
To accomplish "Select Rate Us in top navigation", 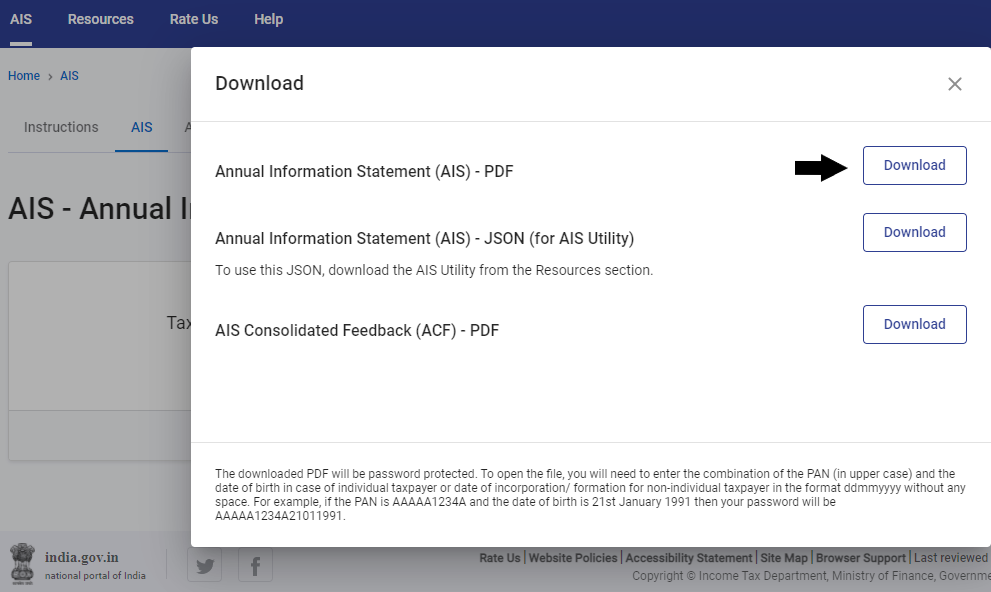I will (x=194, y=19).
